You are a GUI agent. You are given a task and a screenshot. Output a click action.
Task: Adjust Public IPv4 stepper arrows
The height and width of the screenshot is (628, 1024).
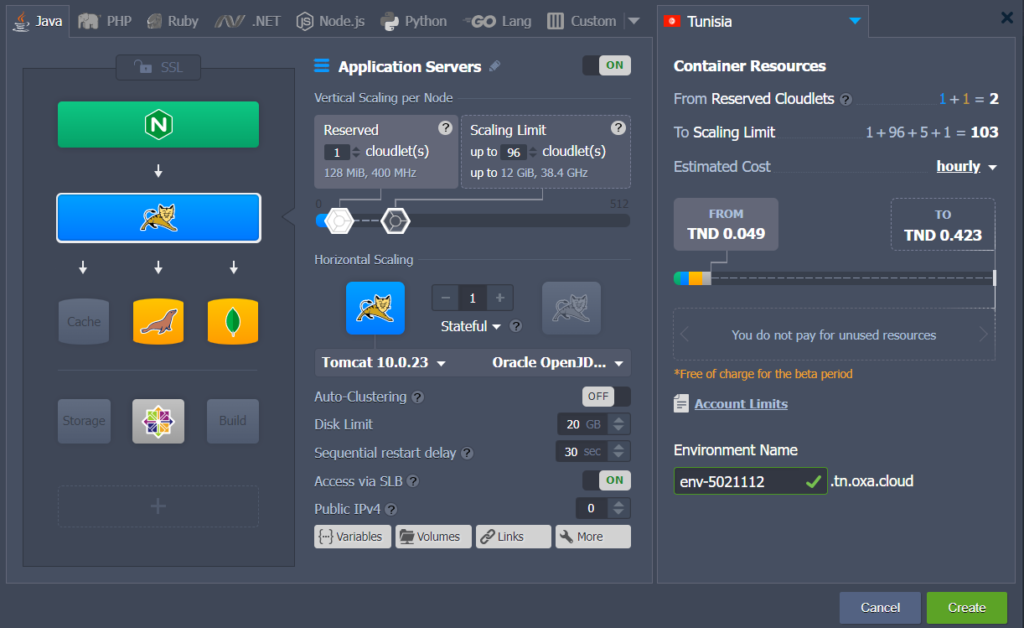click(x=618, y=509)
